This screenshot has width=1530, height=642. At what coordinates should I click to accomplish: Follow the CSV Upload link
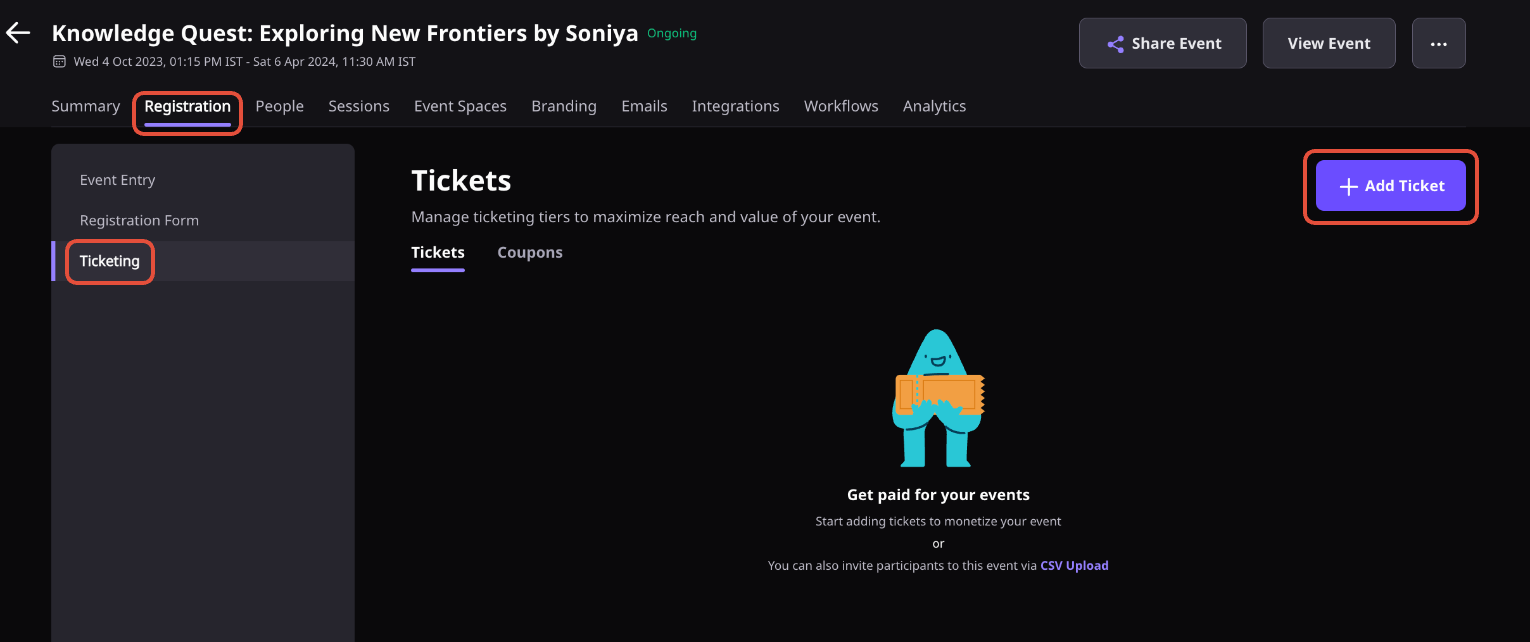pyautogui.click(x=1074, y=566)
